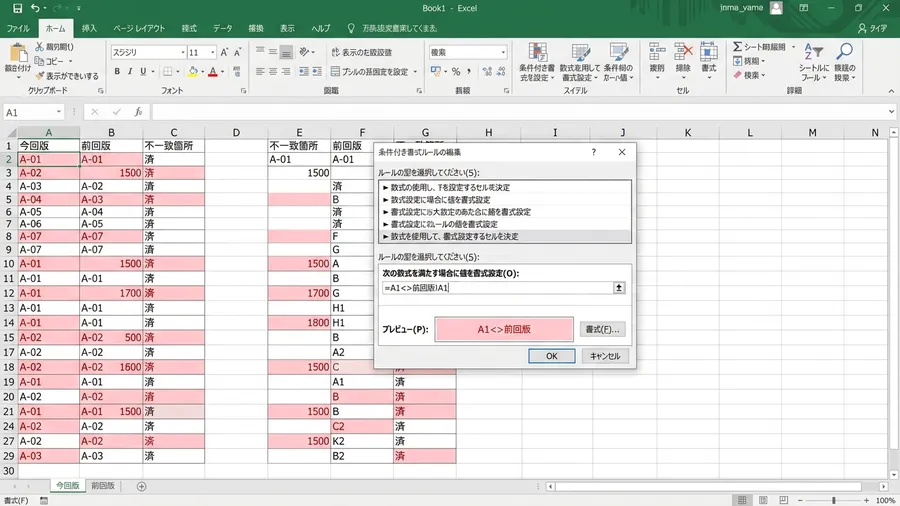
Task: Switch to the Page Layout tab
Action: 138,28
